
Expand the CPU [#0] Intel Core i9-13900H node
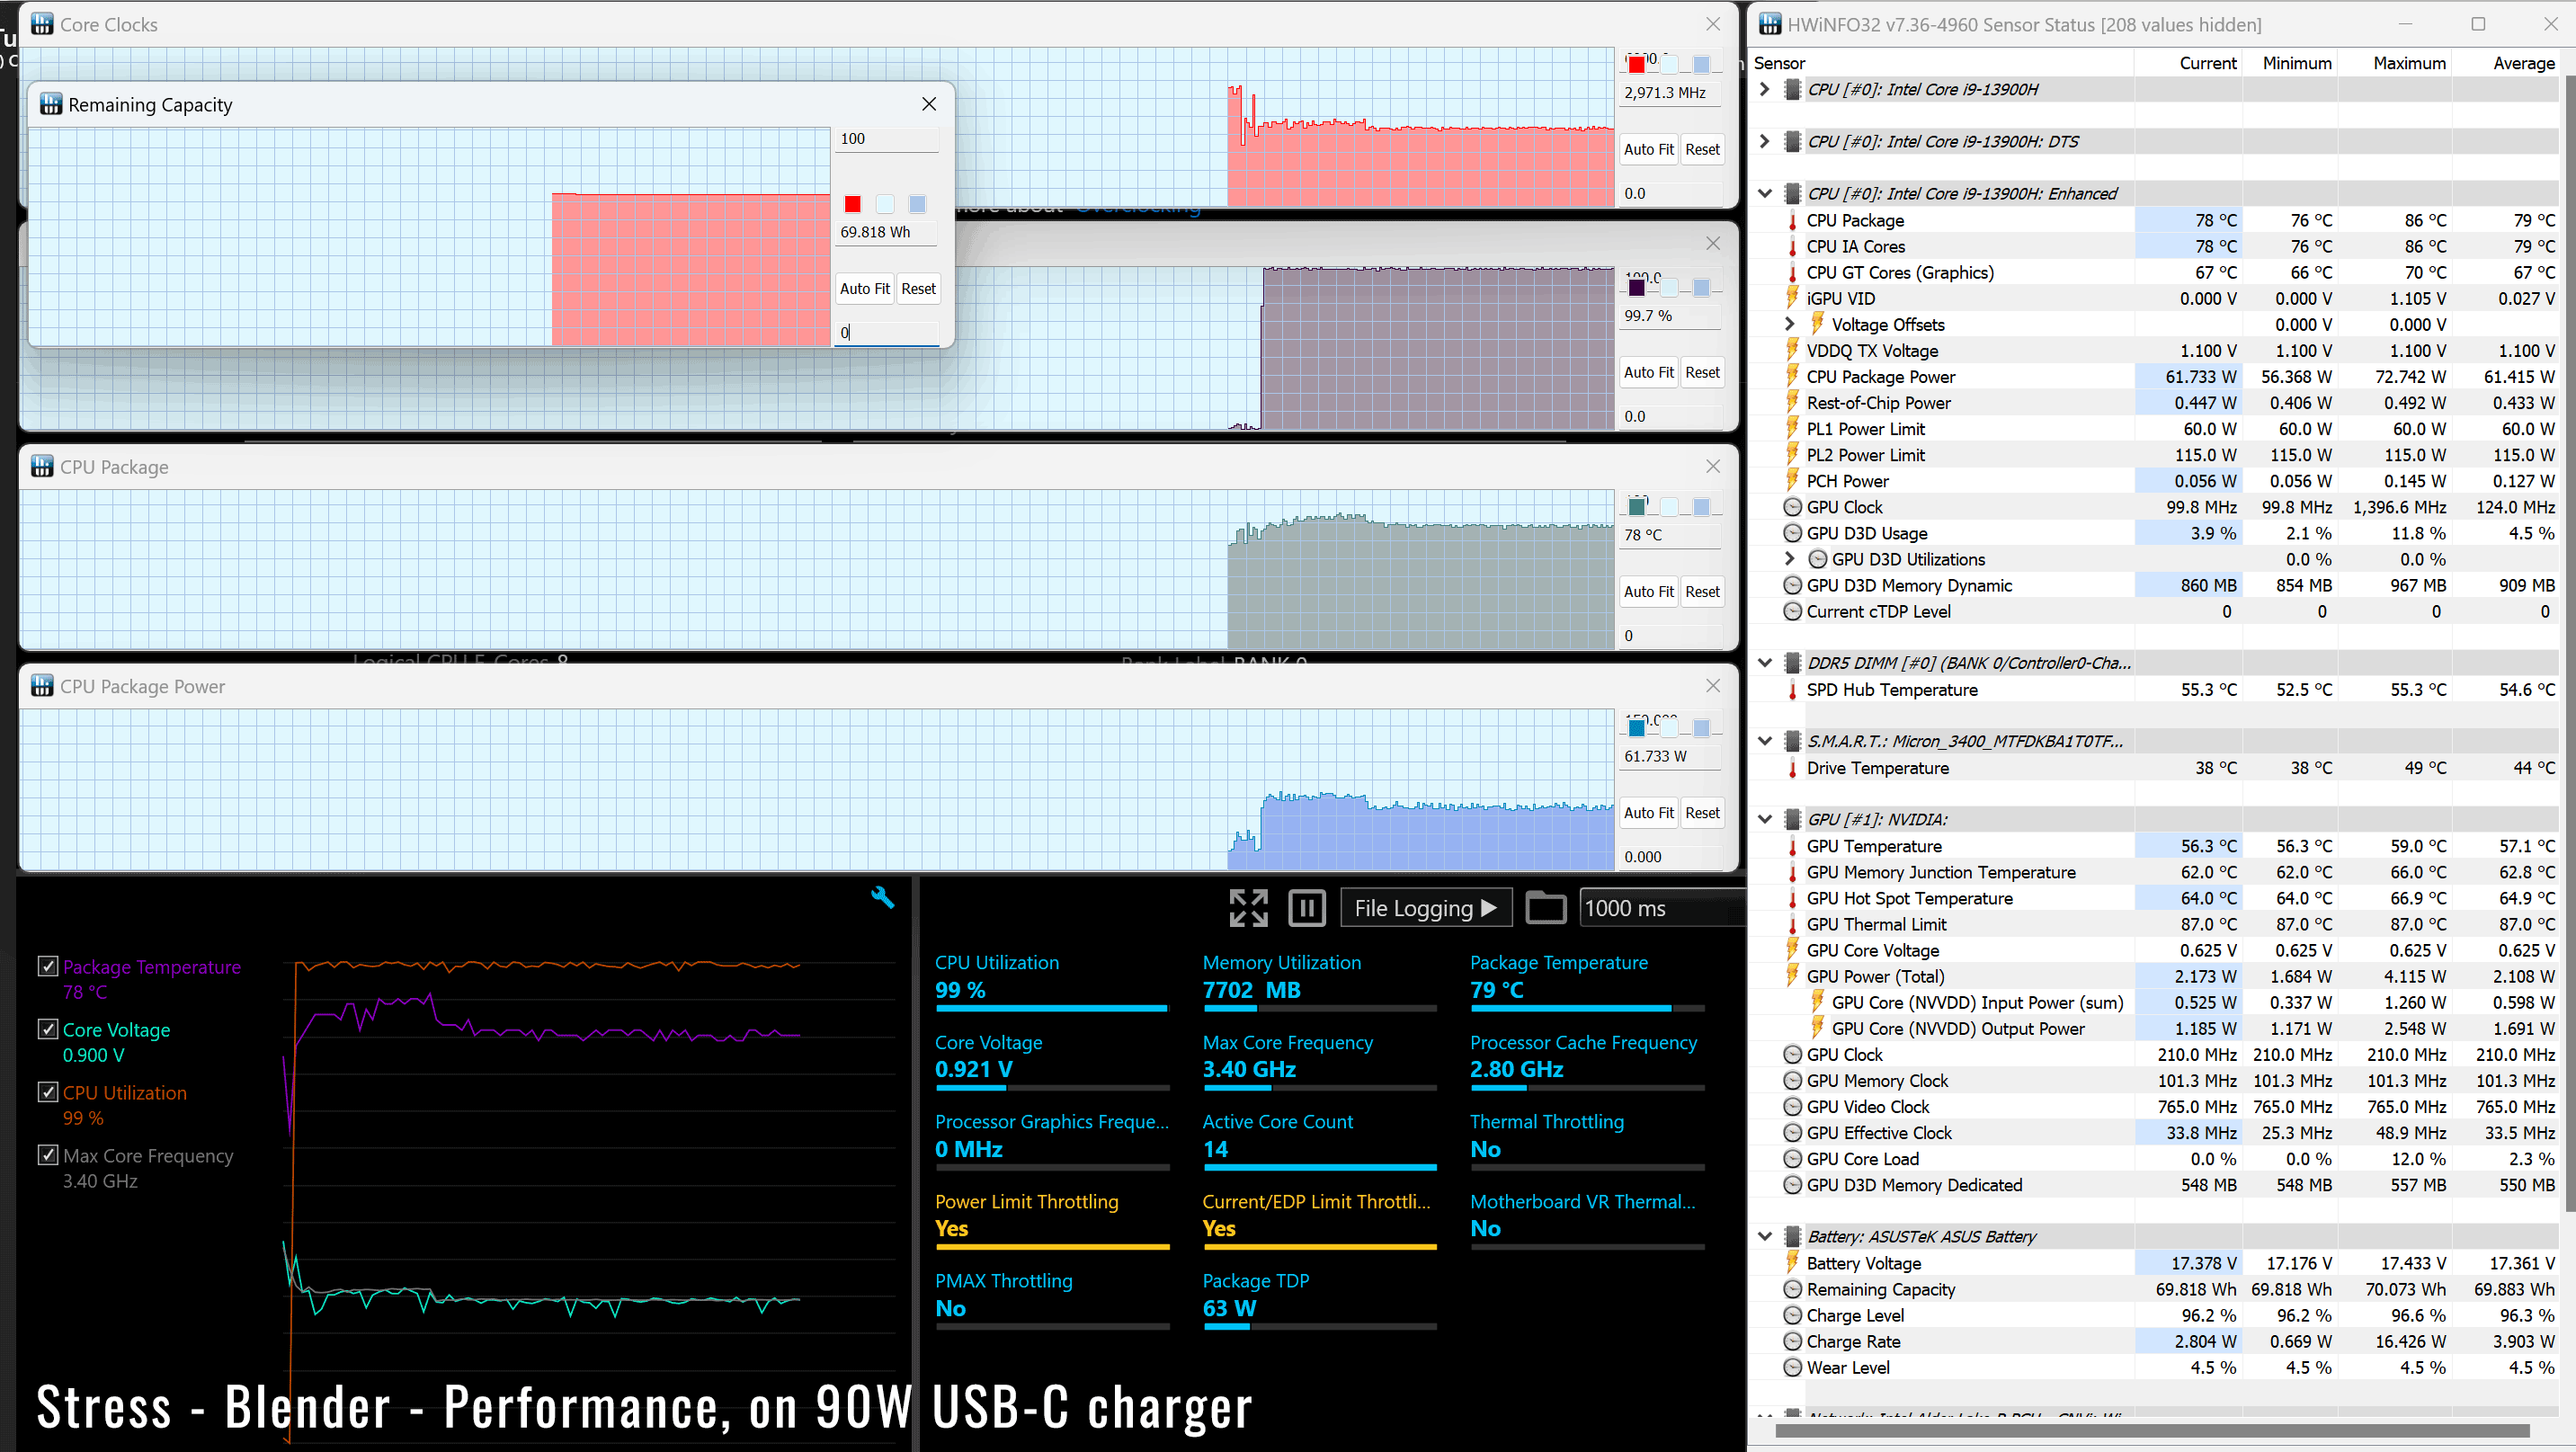tap(1765, 89)
